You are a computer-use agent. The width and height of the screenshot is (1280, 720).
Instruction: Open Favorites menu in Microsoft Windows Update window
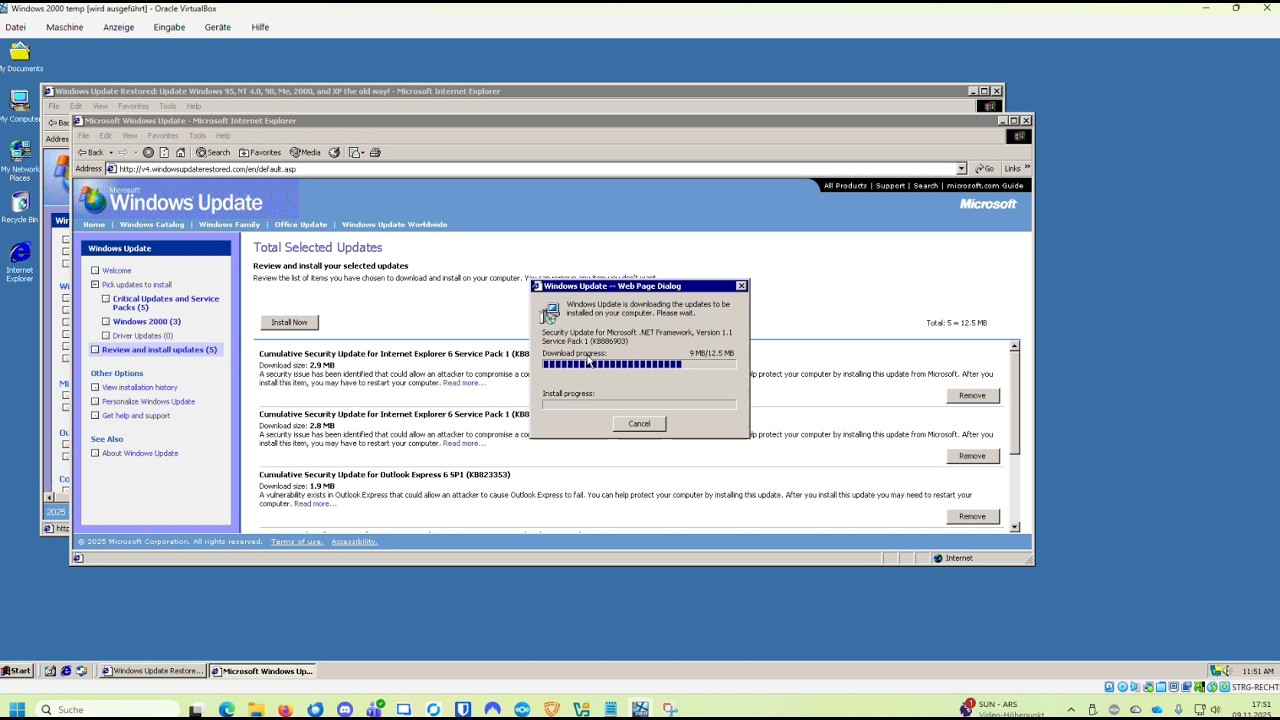[162, 135]
